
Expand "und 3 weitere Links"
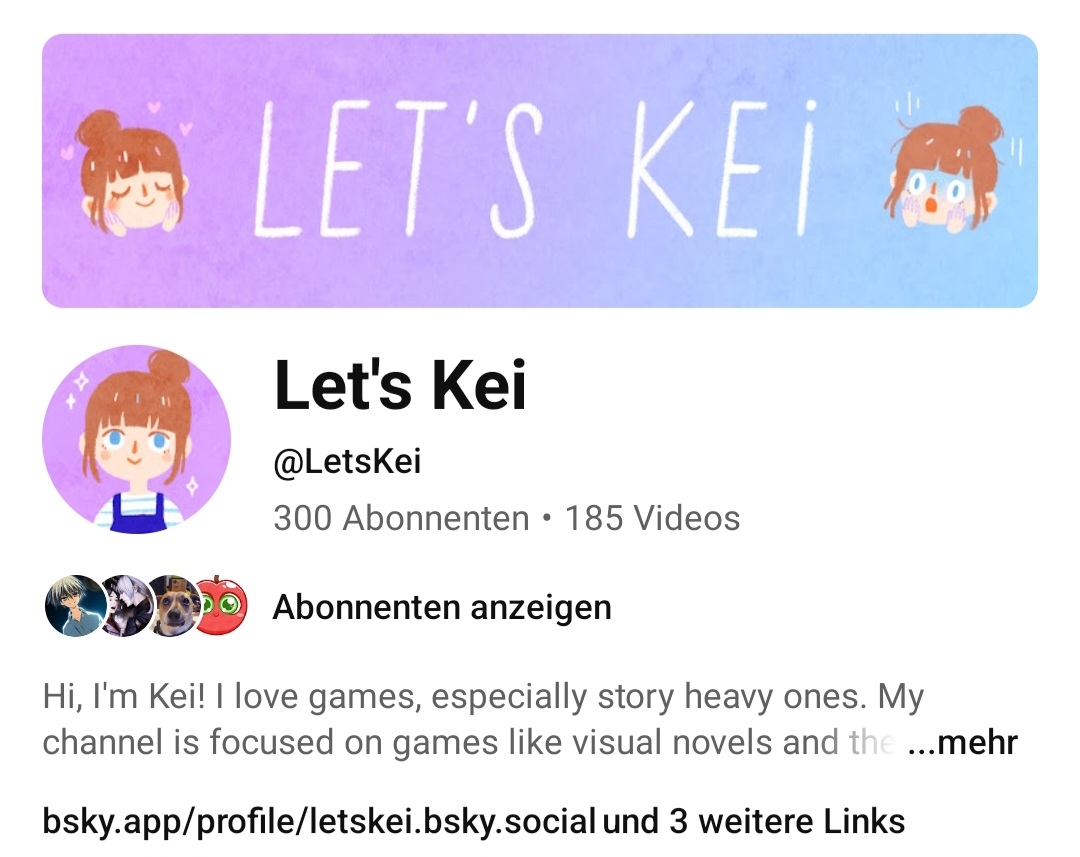point(754,821)
